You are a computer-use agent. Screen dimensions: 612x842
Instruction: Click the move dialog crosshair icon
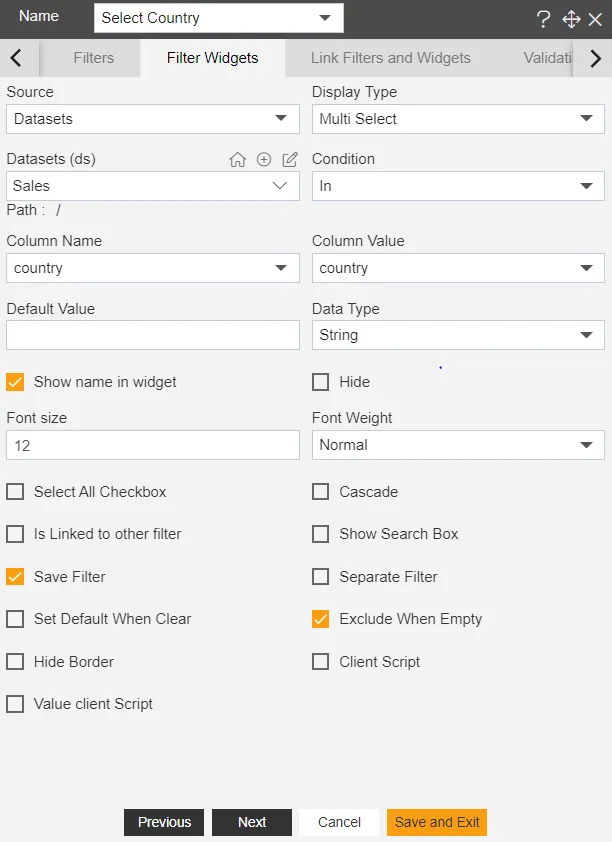point(571,19)
